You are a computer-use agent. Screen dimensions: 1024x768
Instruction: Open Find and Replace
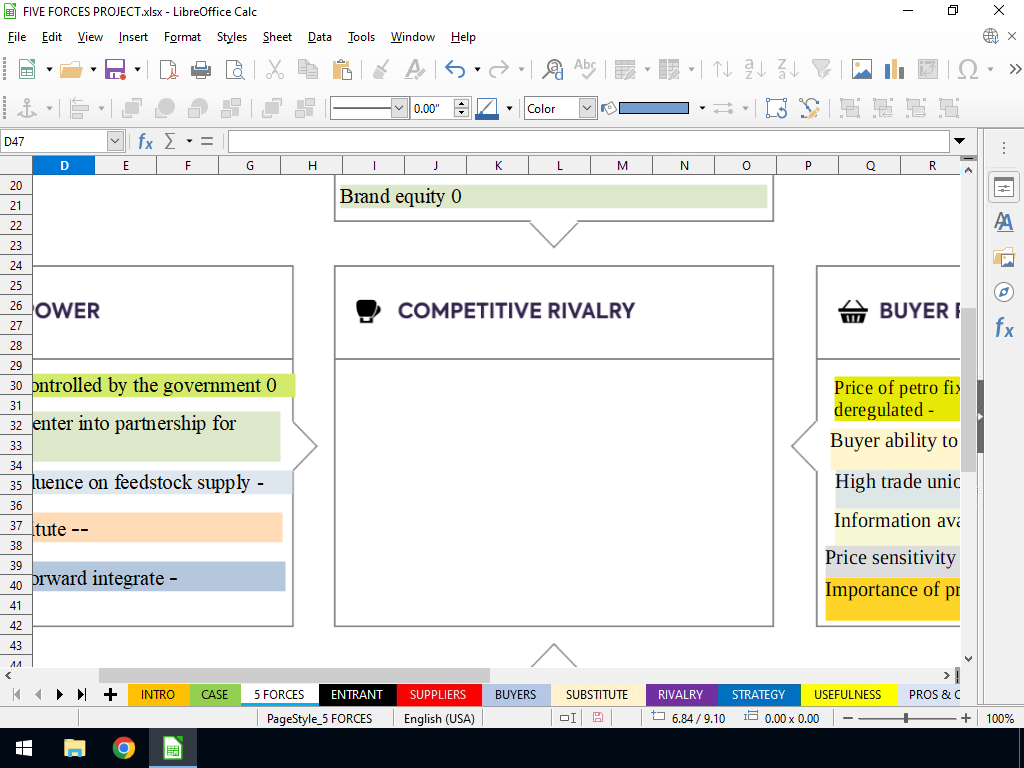(x=552, y=69)
